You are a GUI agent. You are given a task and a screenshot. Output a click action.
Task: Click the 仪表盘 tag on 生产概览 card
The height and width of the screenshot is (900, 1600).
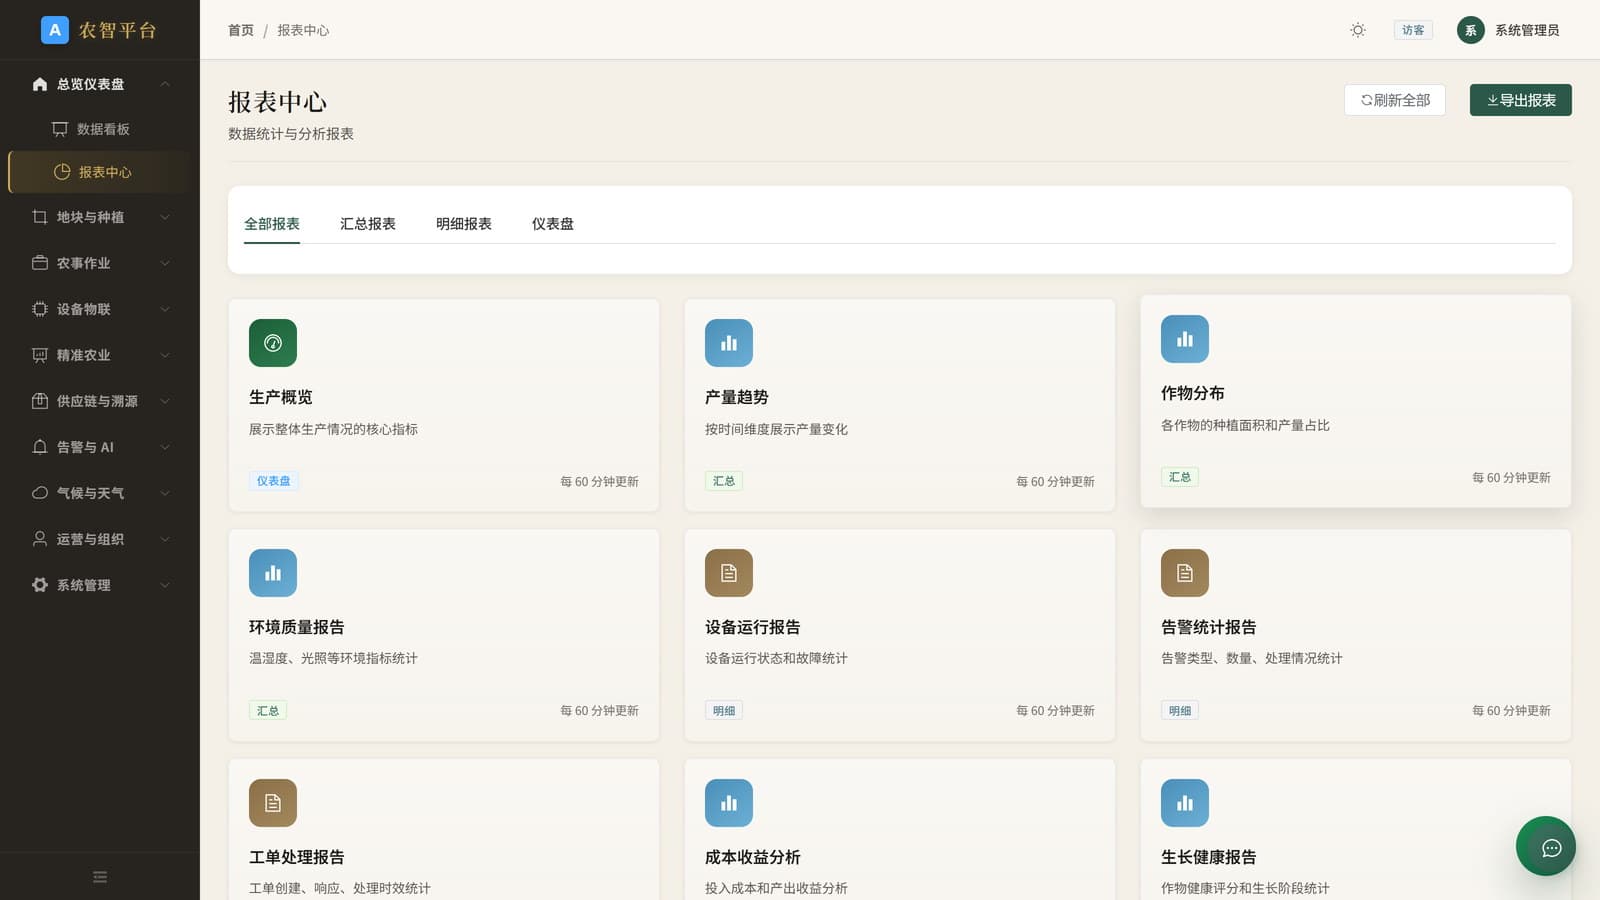click(x=273, y=481)
